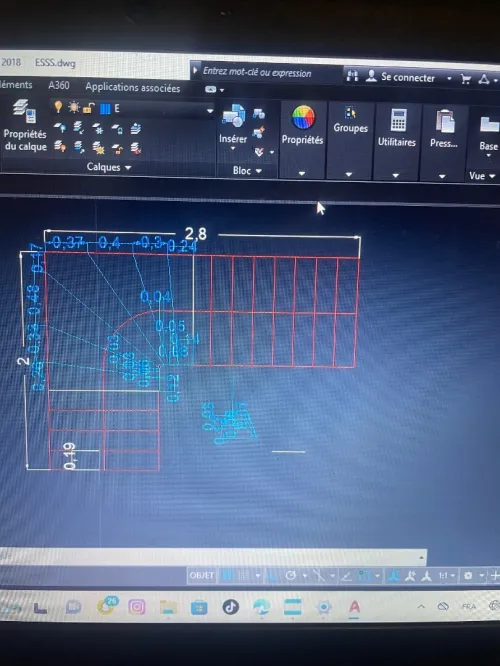Toggle the layer padlock lock icon
This screenshot has height=666, width=500.
[88, 108]
